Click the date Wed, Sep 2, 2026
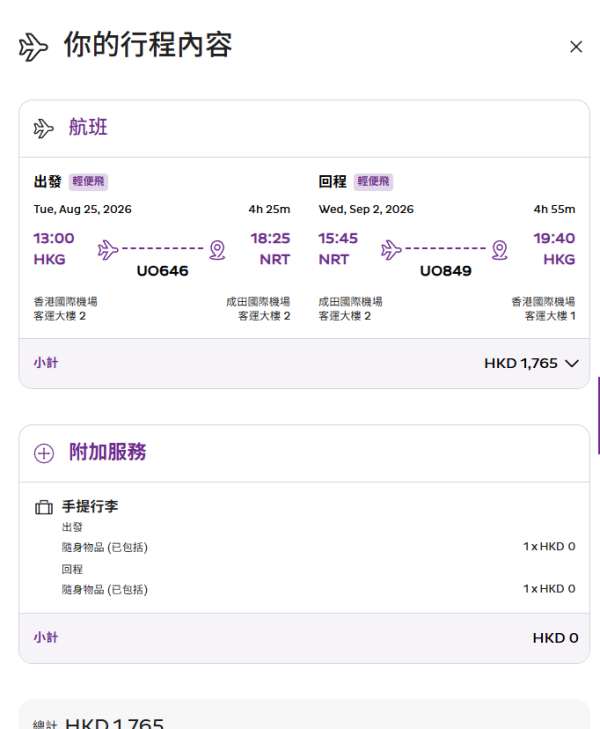600x729 pixels. (x=366, y=209)
